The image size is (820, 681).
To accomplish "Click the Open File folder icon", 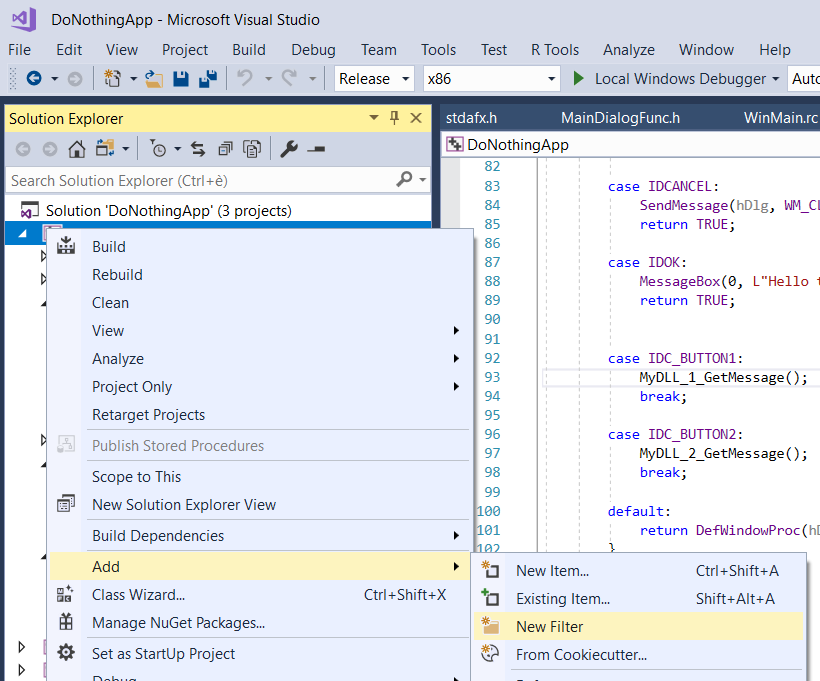I will point(154,79).
